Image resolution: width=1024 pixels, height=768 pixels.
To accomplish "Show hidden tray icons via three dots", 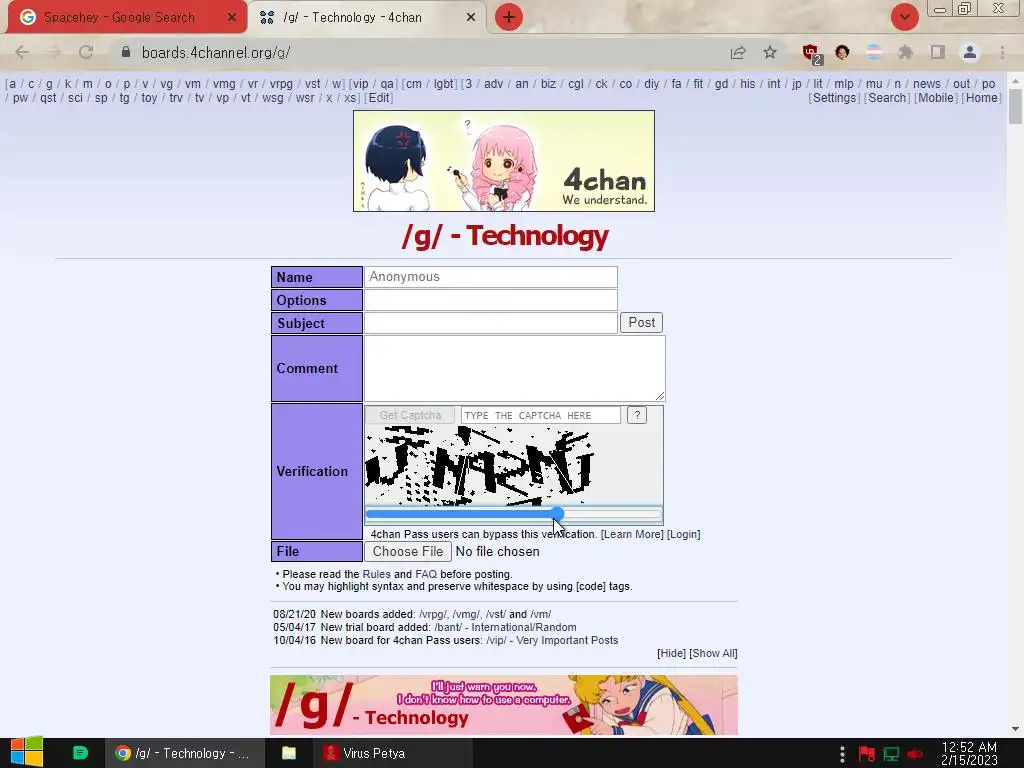I will coord(842,754).
